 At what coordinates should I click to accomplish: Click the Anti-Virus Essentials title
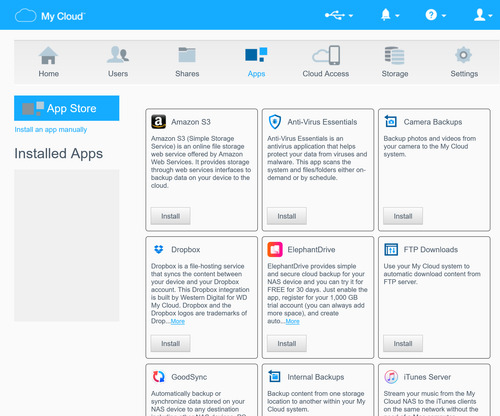(x=322, y=122)
